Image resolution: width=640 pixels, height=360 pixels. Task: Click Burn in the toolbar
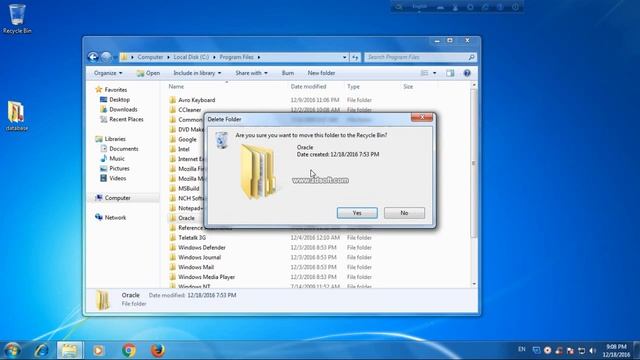pyautogui.click(x=288, y=73)
